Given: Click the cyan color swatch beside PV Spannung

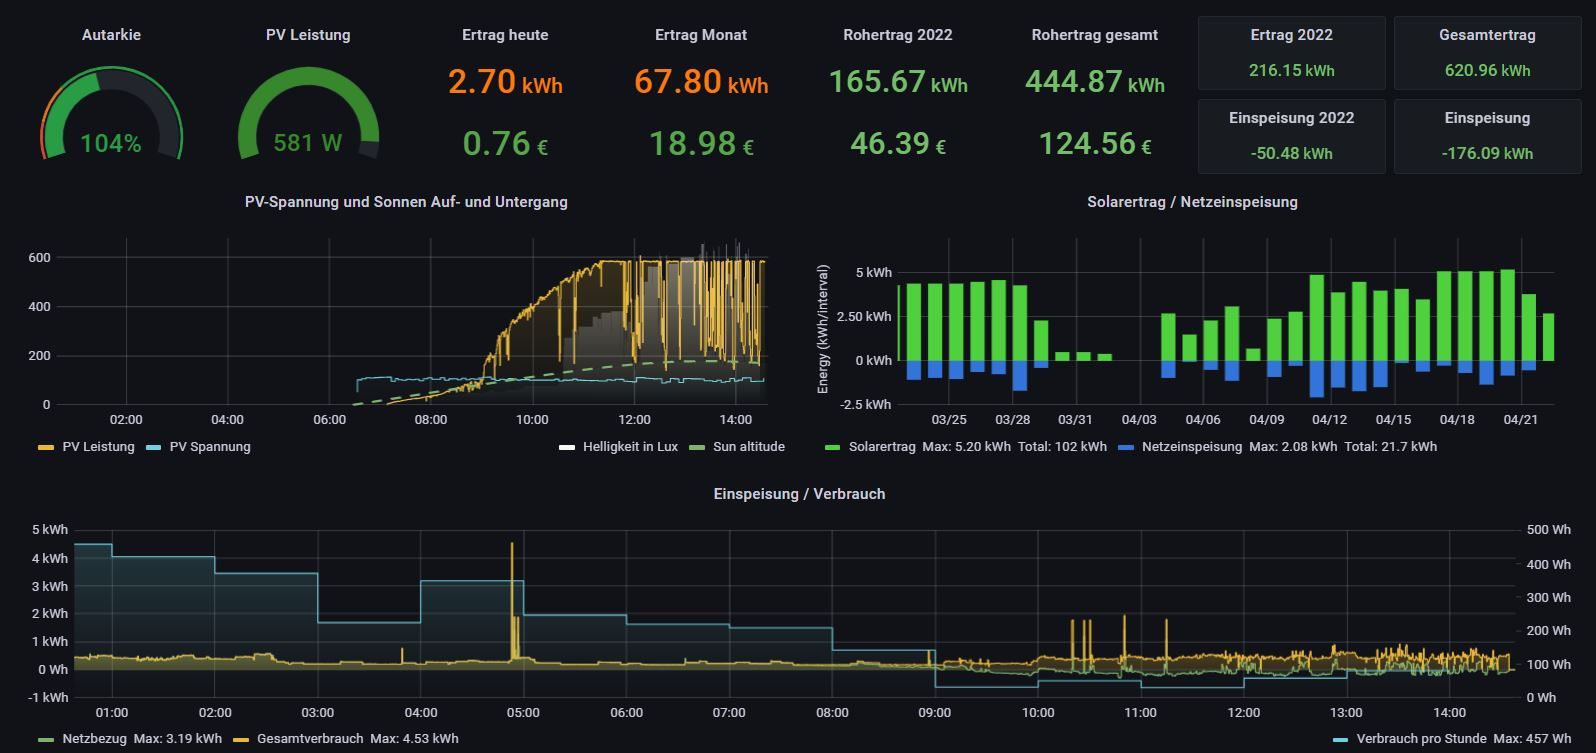Looking at the screenshot, I should tap(153, 447).
